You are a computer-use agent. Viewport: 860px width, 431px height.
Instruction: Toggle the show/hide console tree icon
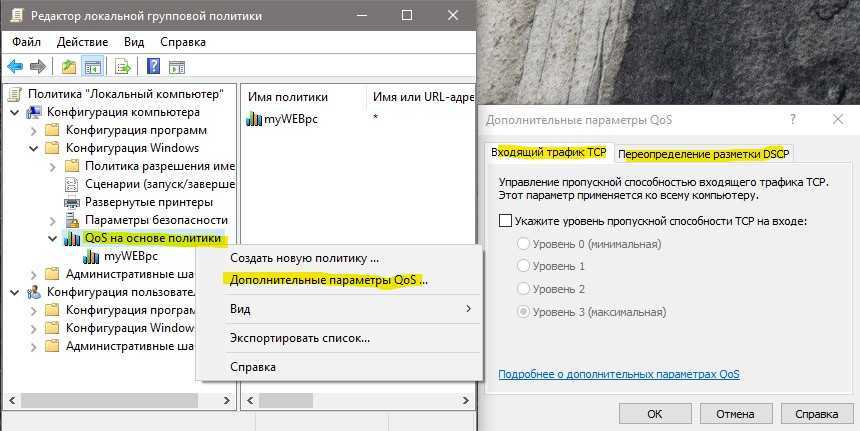[92, 67]
